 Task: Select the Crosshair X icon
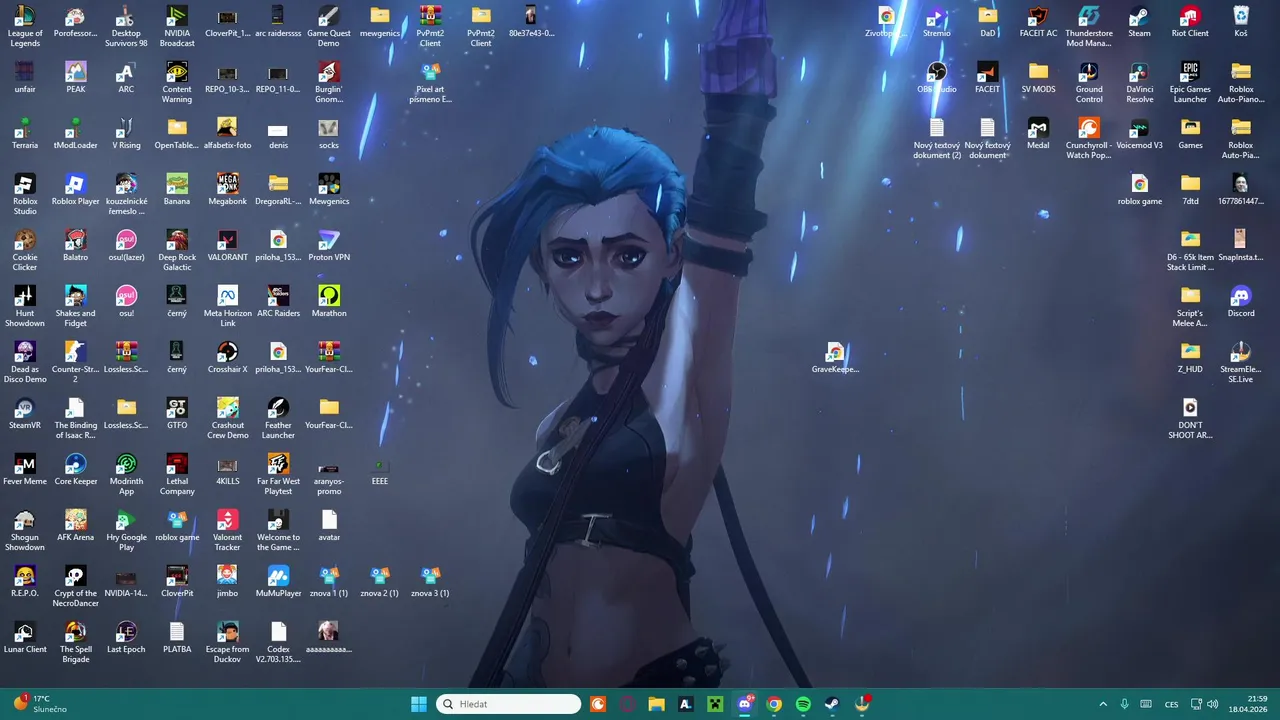click(x=227, y=357)
